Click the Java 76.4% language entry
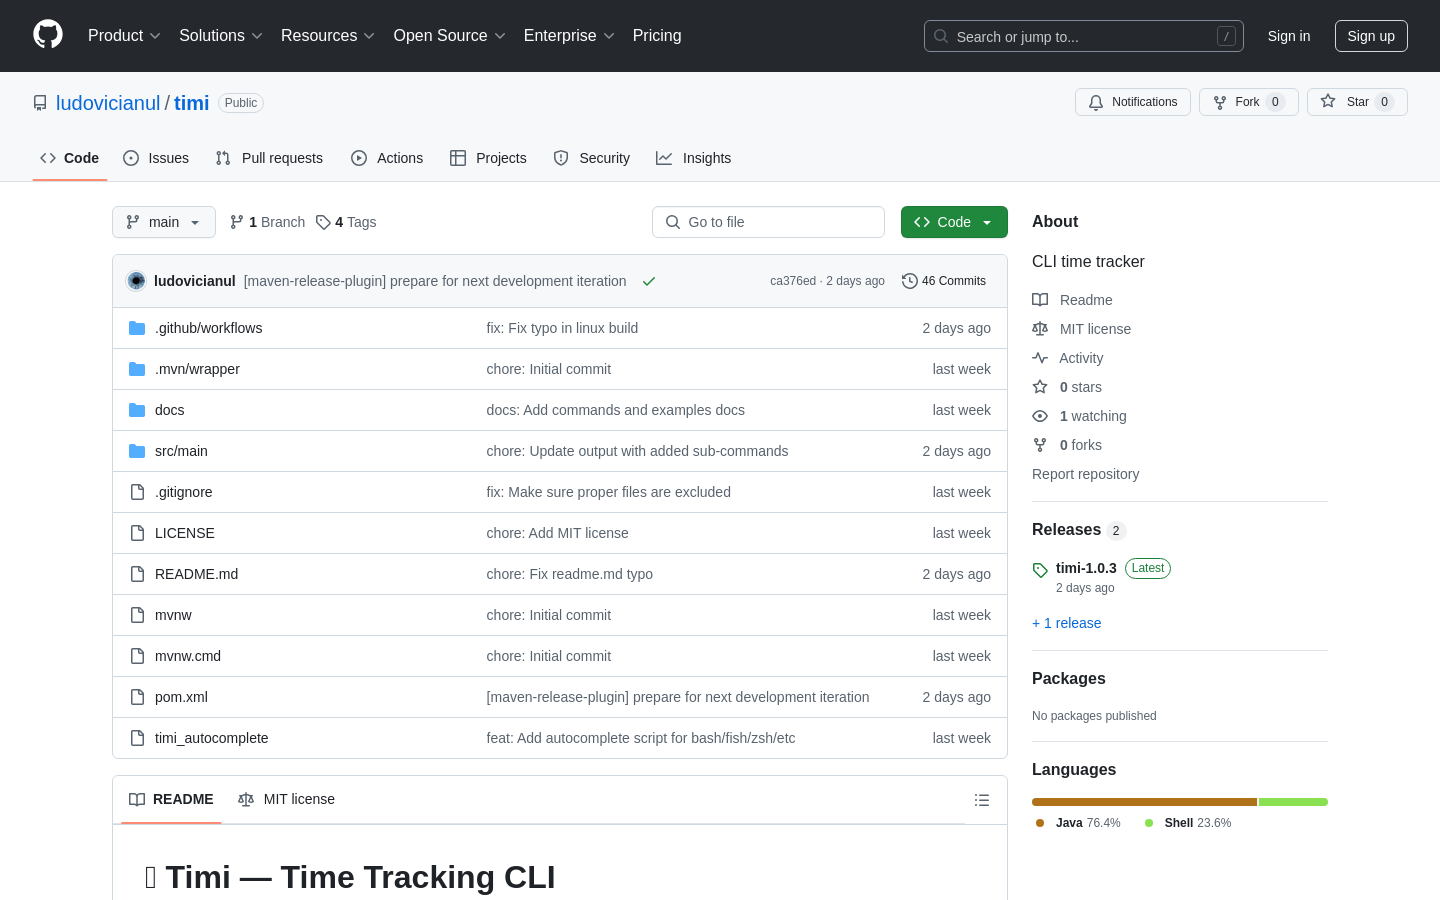 pyautogui.click(x=1078, y=823)
